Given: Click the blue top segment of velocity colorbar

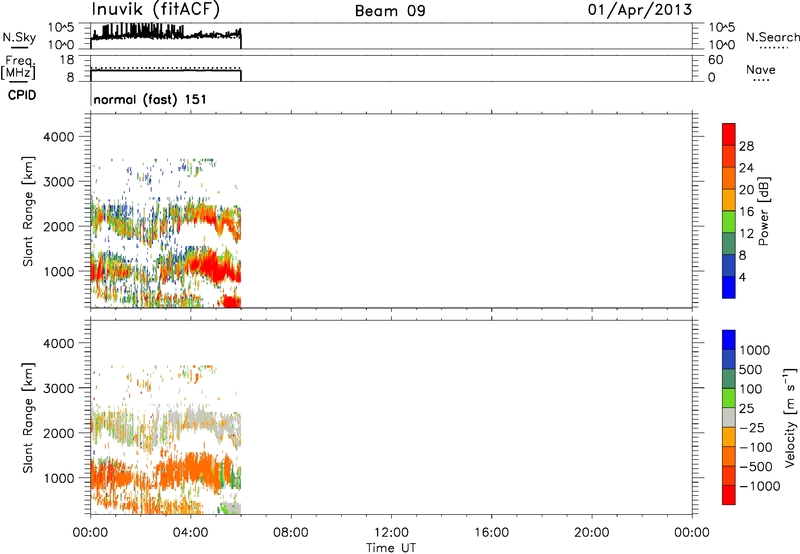Looking at the screenshot, I should [x=729, y=340].
